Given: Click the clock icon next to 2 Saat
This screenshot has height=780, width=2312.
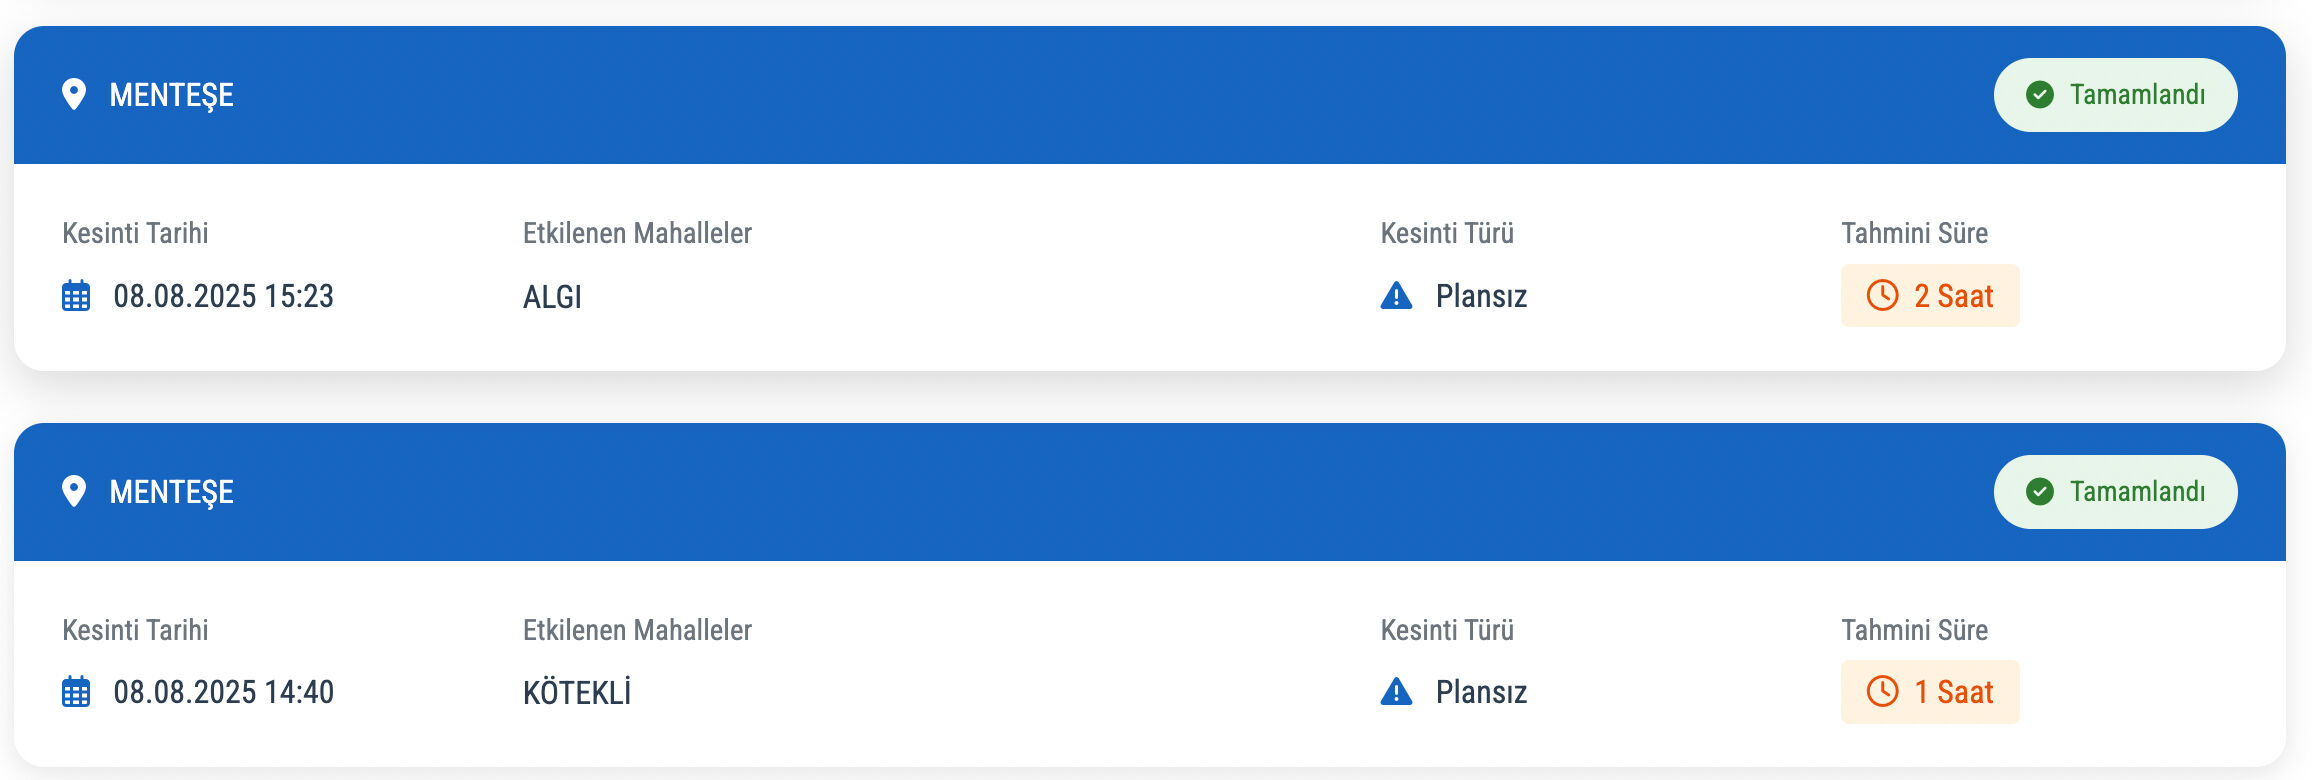Looking at the screenshot, I should point(1882,296).
